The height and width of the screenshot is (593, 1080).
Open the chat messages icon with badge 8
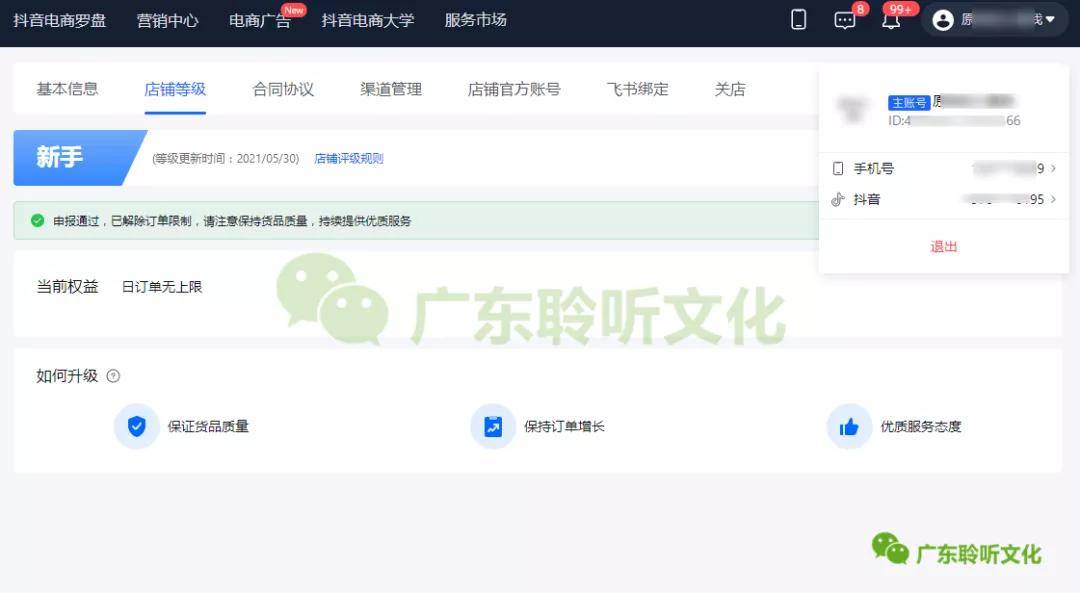pos(844,20)
